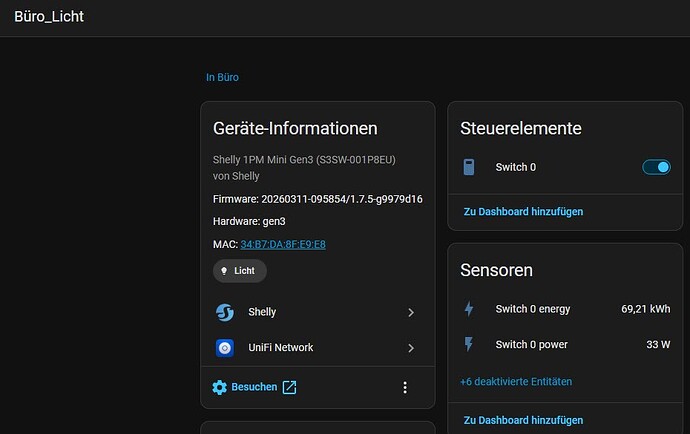690x434 pixels.
Task: Open the Switch 0 entity row
Action: (x=565, y=167)
